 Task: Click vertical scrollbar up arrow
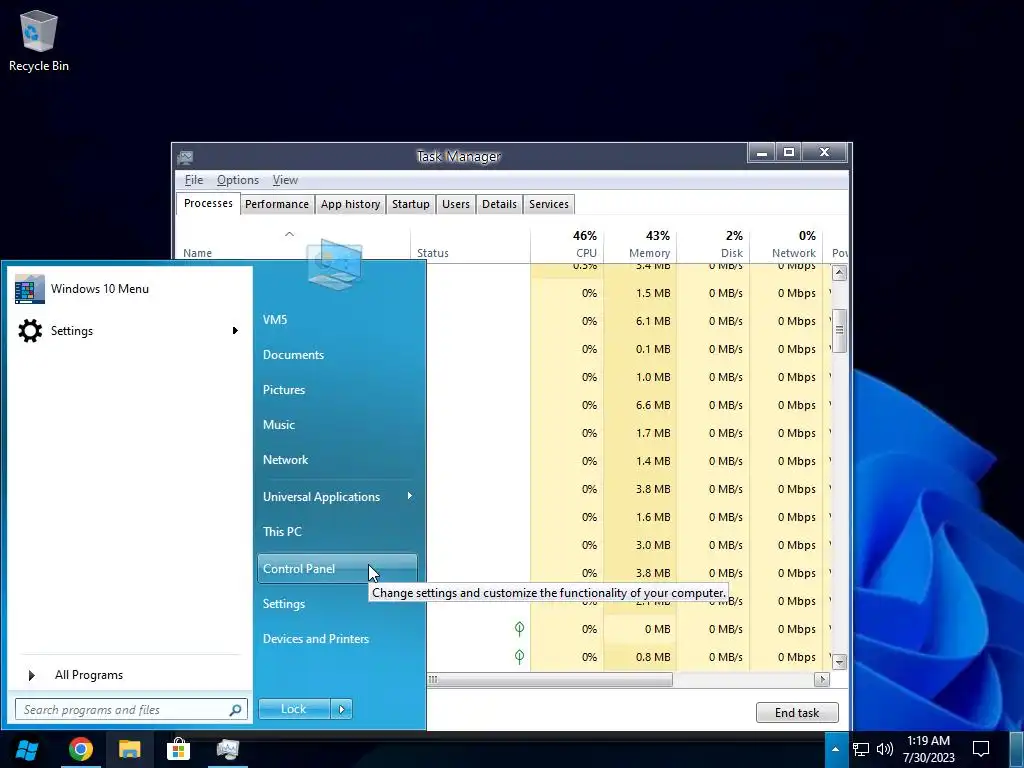click(839, 272)
